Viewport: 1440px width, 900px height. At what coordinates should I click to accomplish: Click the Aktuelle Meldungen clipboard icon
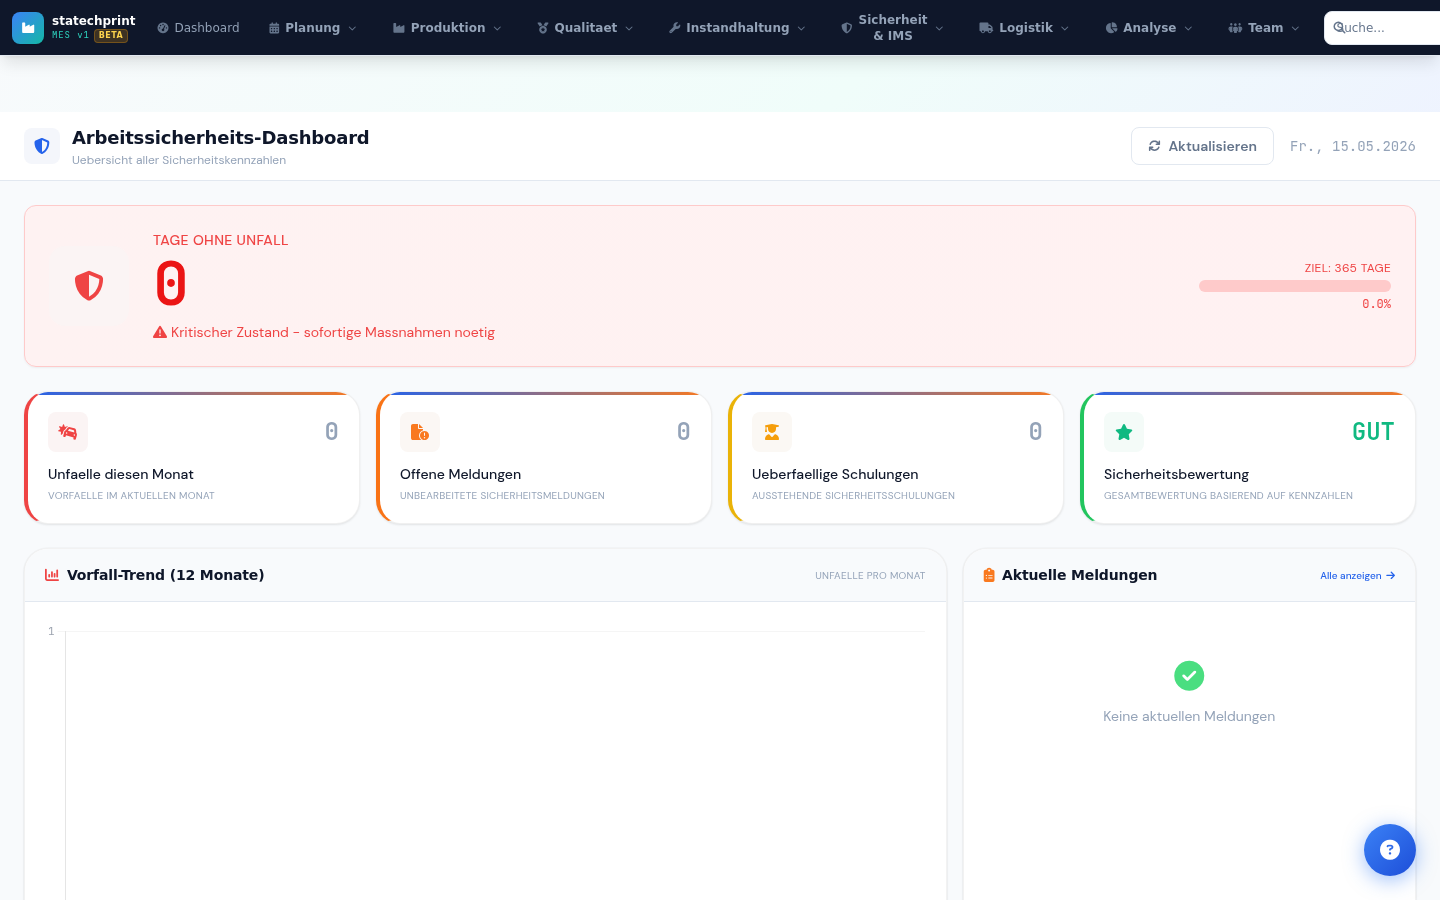point(989,575)
